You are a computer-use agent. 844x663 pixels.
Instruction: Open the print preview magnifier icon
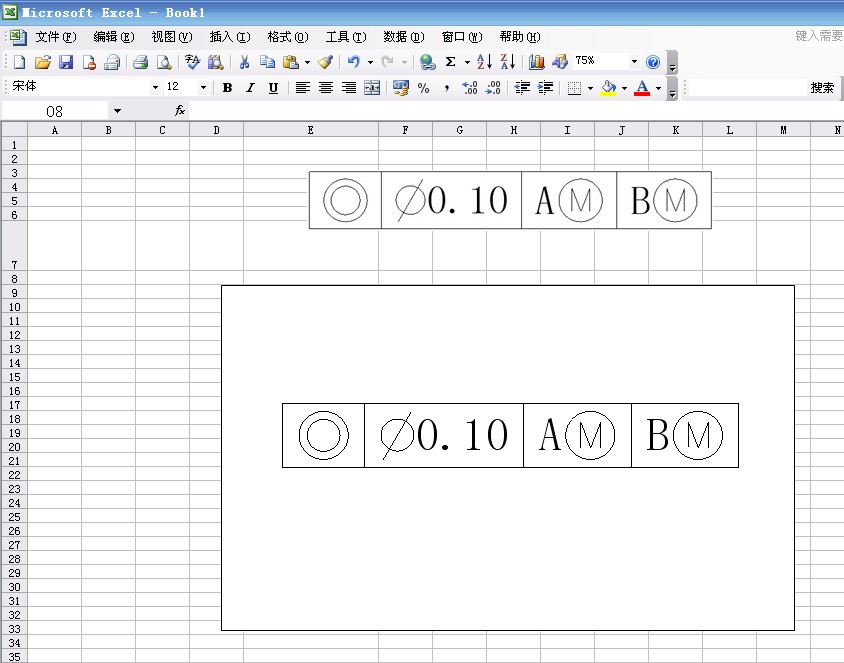click(164, 62)
